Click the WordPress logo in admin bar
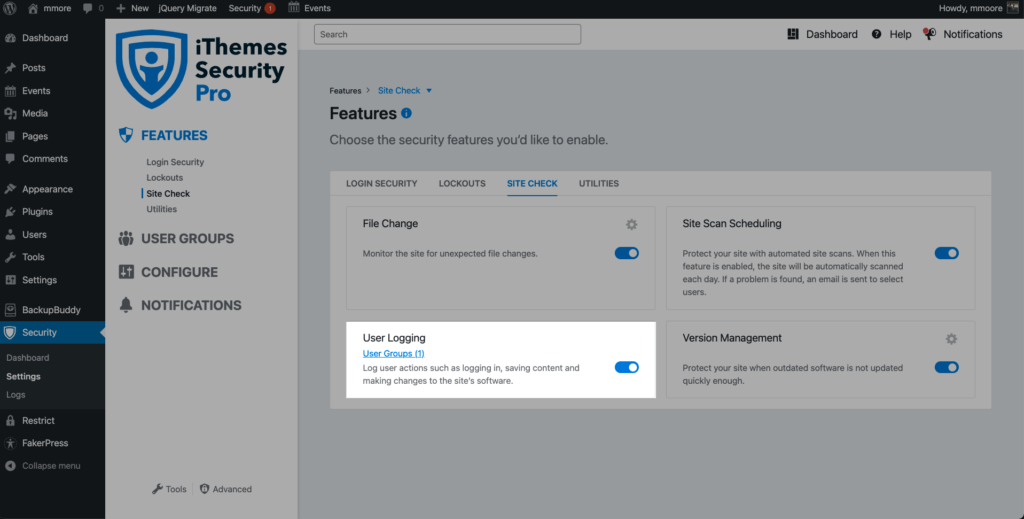This screenshot has height=519, width=1024. tap(10, 8)
